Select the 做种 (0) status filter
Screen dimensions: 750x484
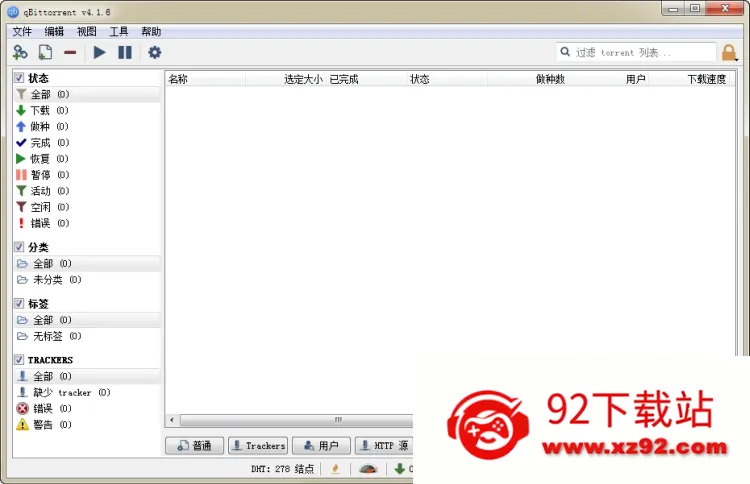pyautogui.click(x=87, y=126)
